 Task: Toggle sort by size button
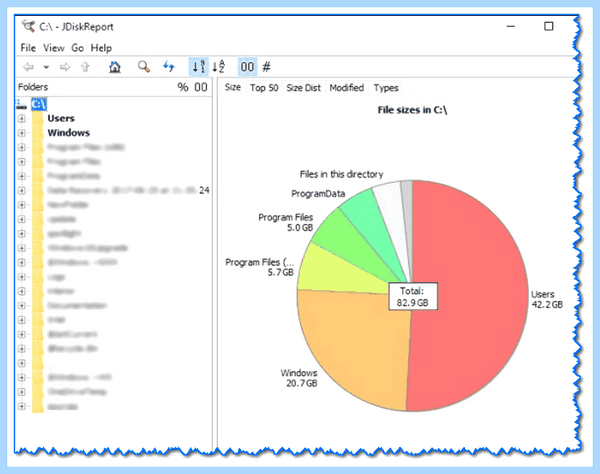pyautogui.click(x=199, y=67)
